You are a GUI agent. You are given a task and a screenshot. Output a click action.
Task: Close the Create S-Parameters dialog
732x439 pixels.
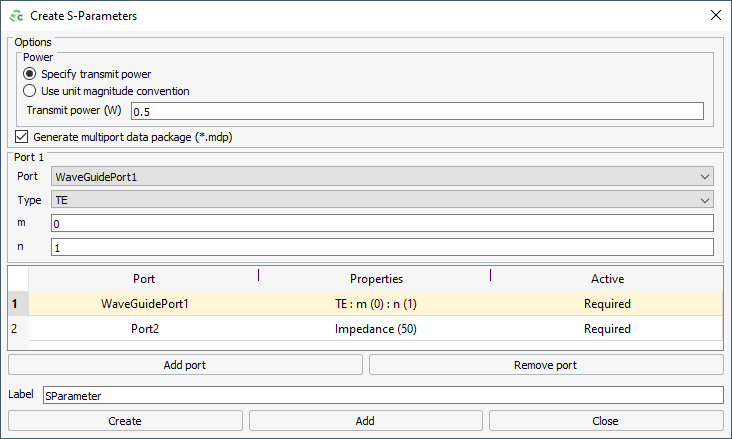point(716,15)
